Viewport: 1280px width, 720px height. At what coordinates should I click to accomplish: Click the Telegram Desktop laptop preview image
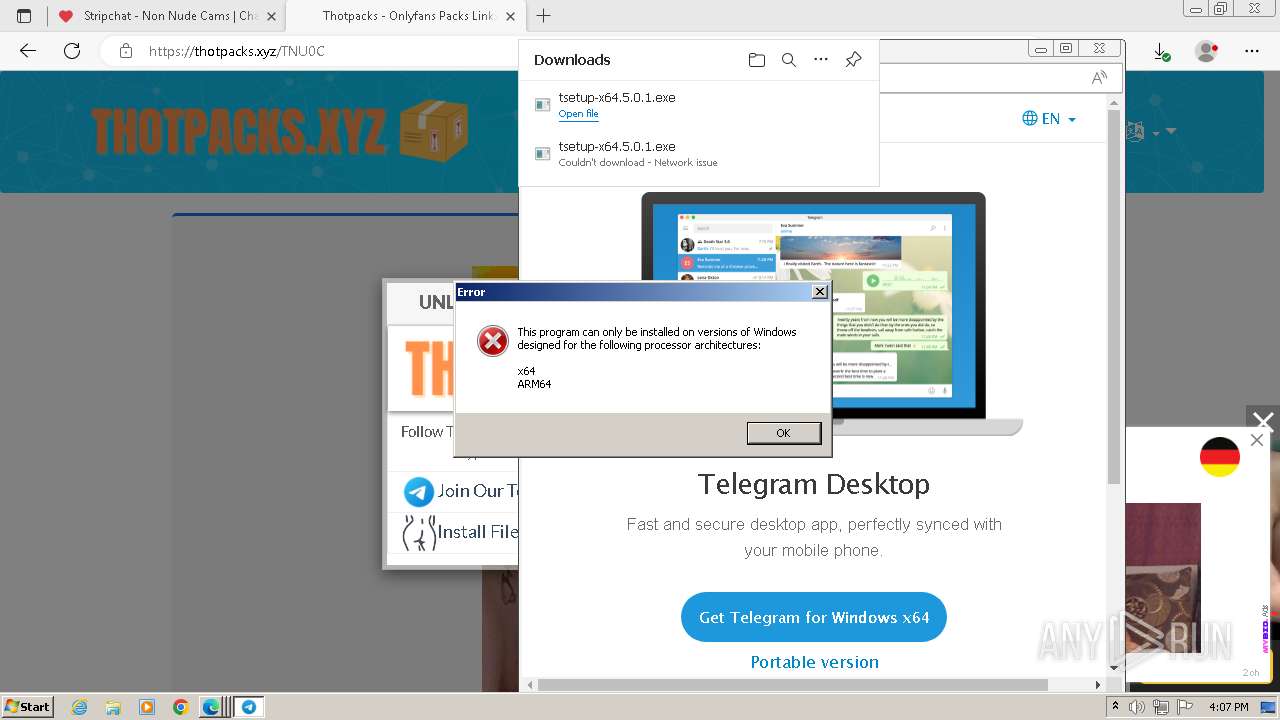pos(814,313)
